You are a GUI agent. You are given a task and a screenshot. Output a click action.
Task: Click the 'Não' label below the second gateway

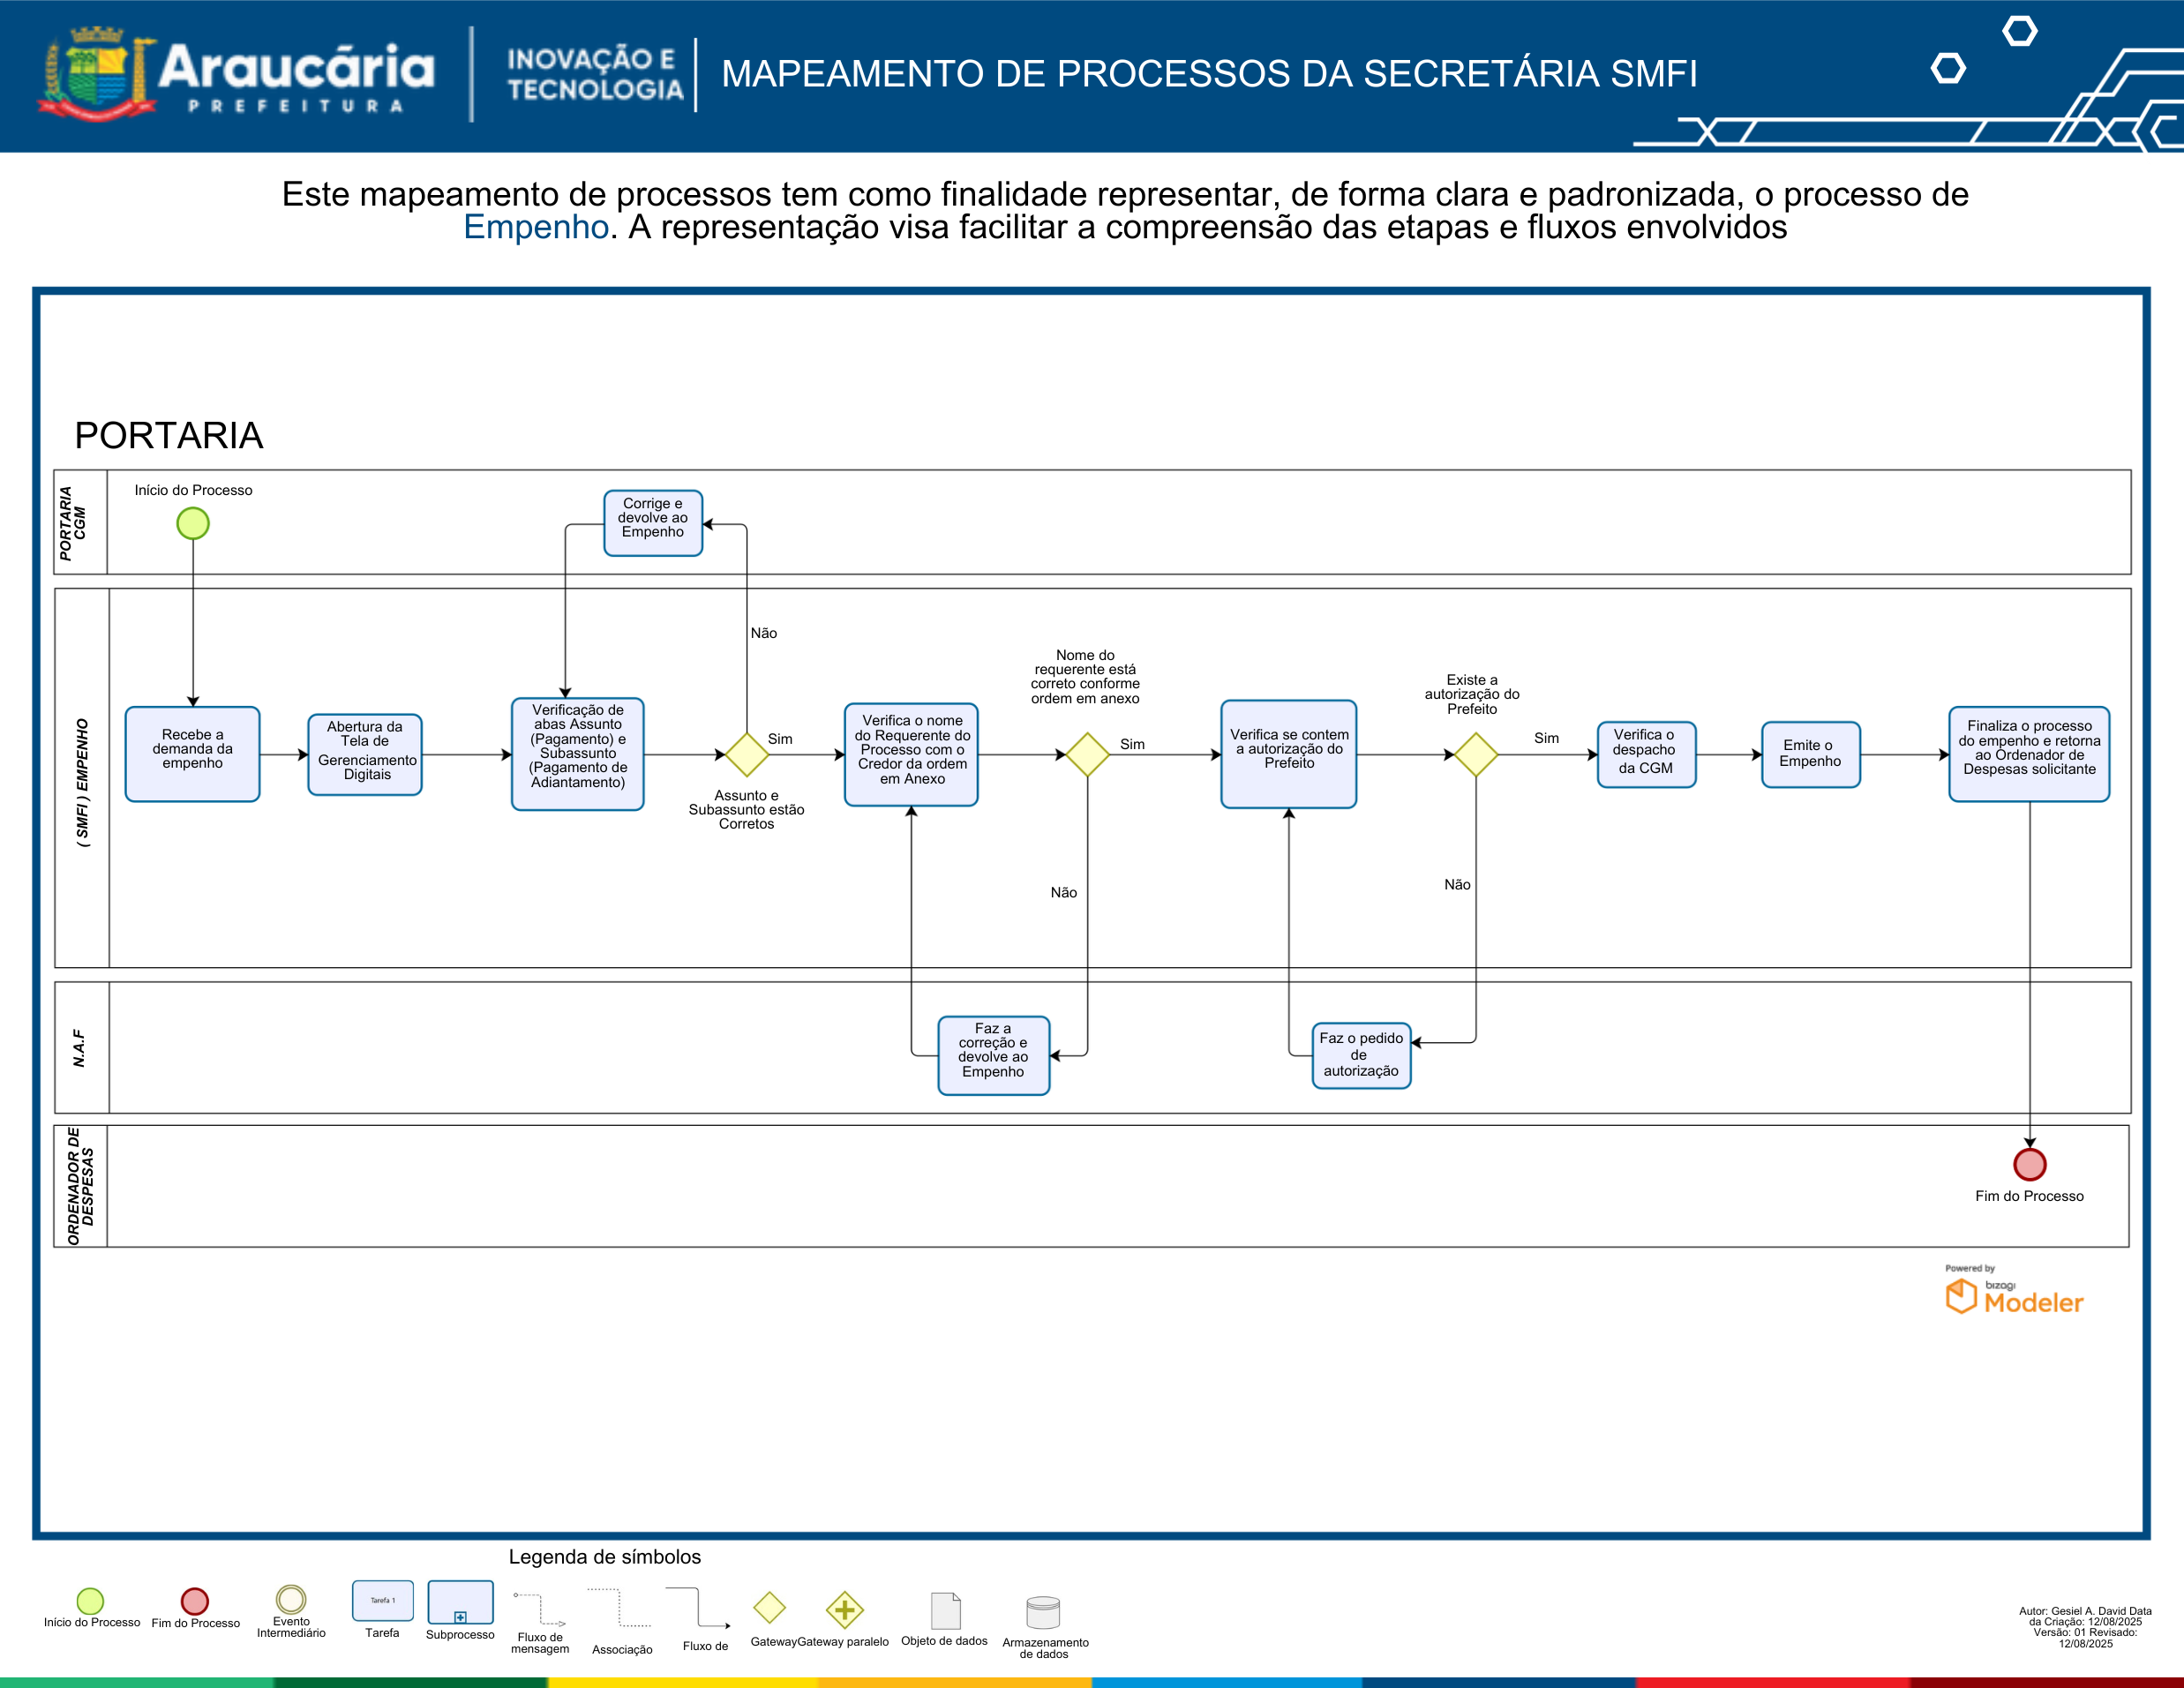pyautogui.click(x=1064, y=892)
